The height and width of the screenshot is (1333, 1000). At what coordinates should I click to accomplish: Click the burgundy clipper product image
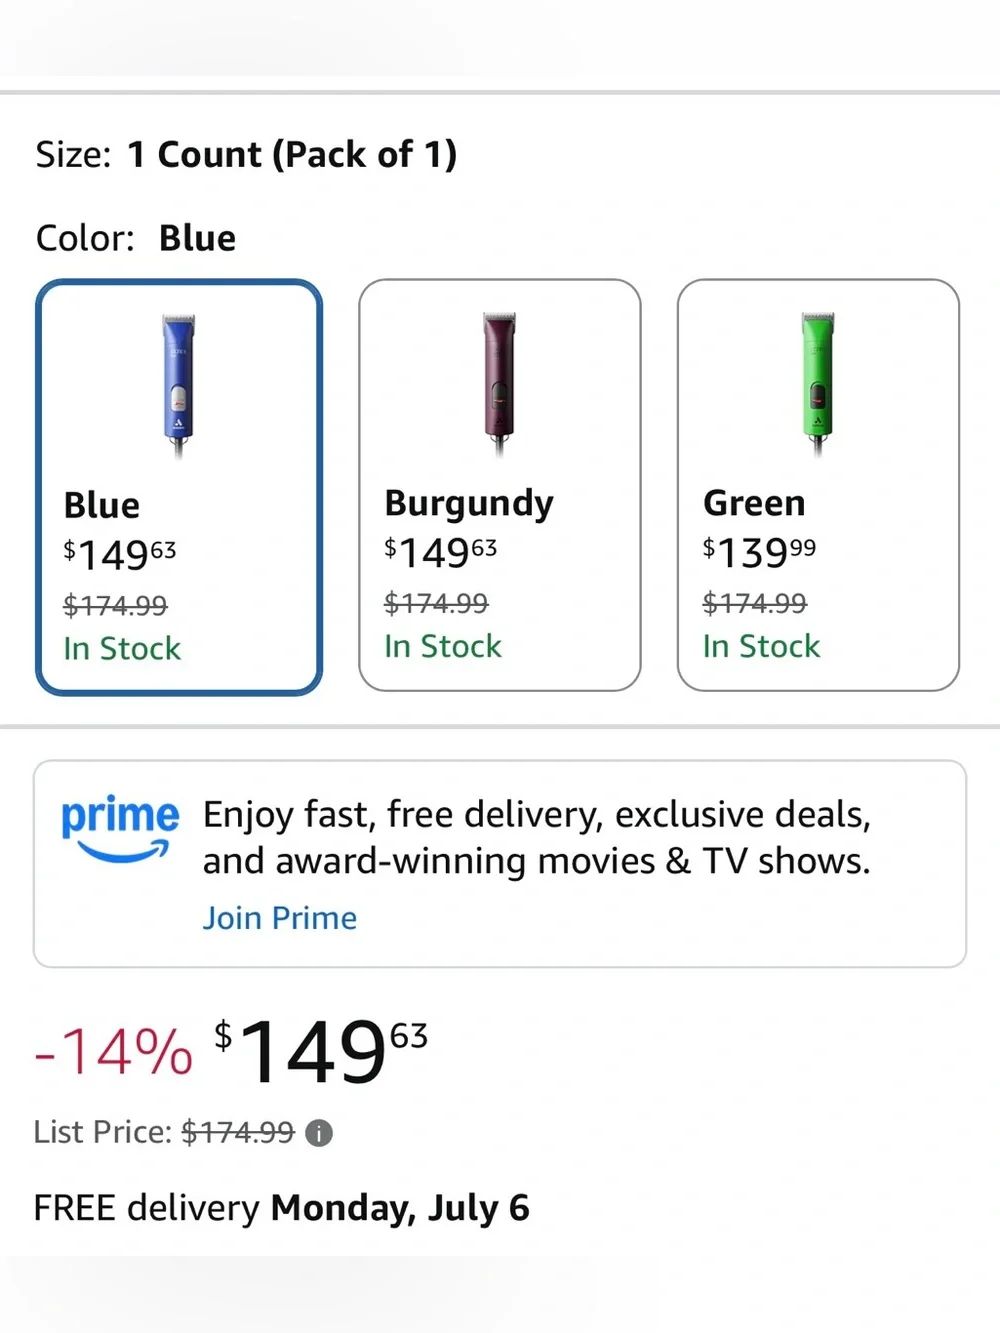pyautogui.click(x=499, y=384)
